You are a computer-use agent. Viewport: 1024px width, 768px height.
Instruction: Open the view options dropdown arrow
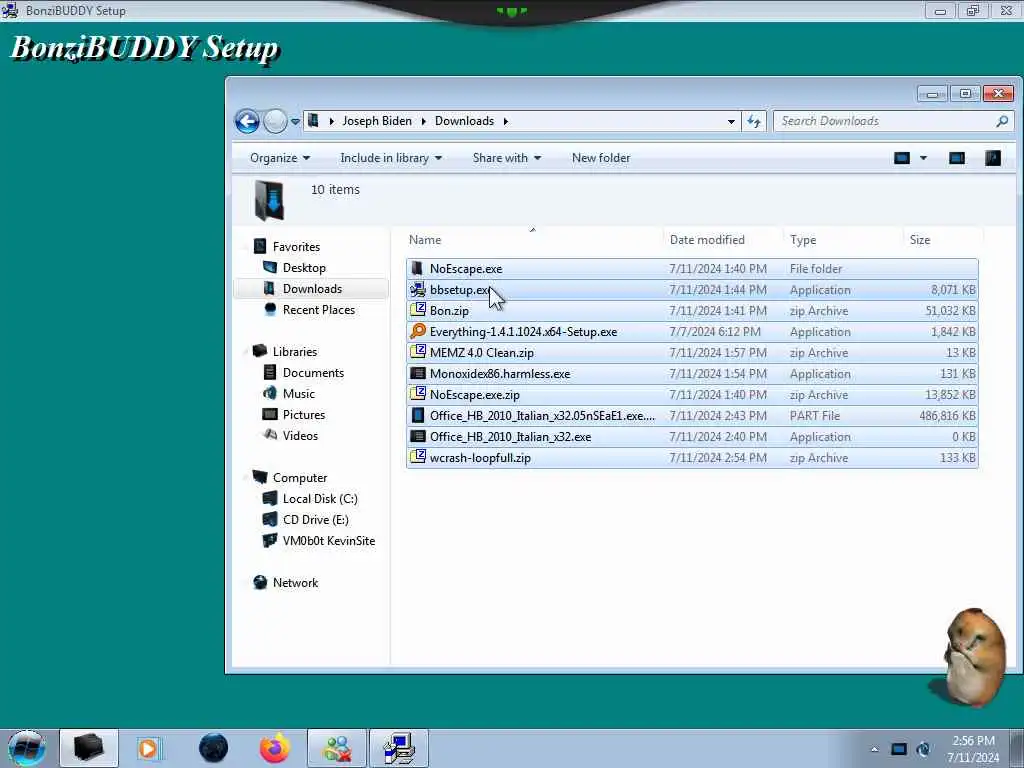click(923, 158)
